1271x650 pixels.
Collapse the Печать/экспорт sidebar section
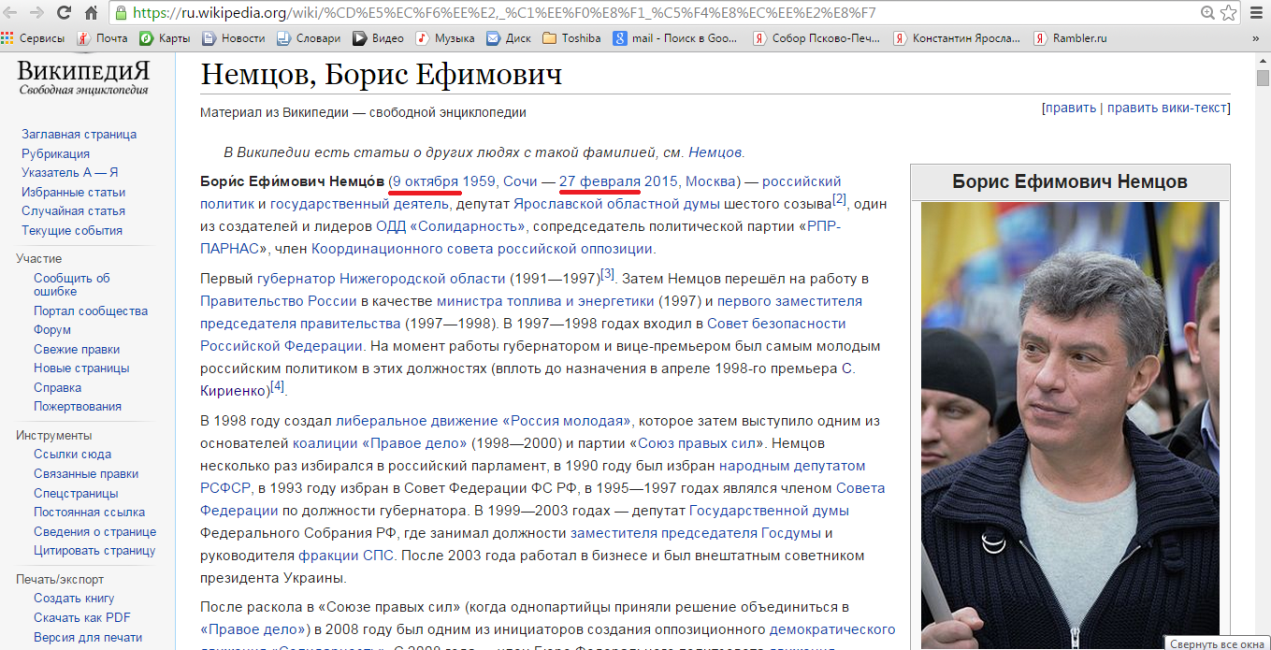60,579
